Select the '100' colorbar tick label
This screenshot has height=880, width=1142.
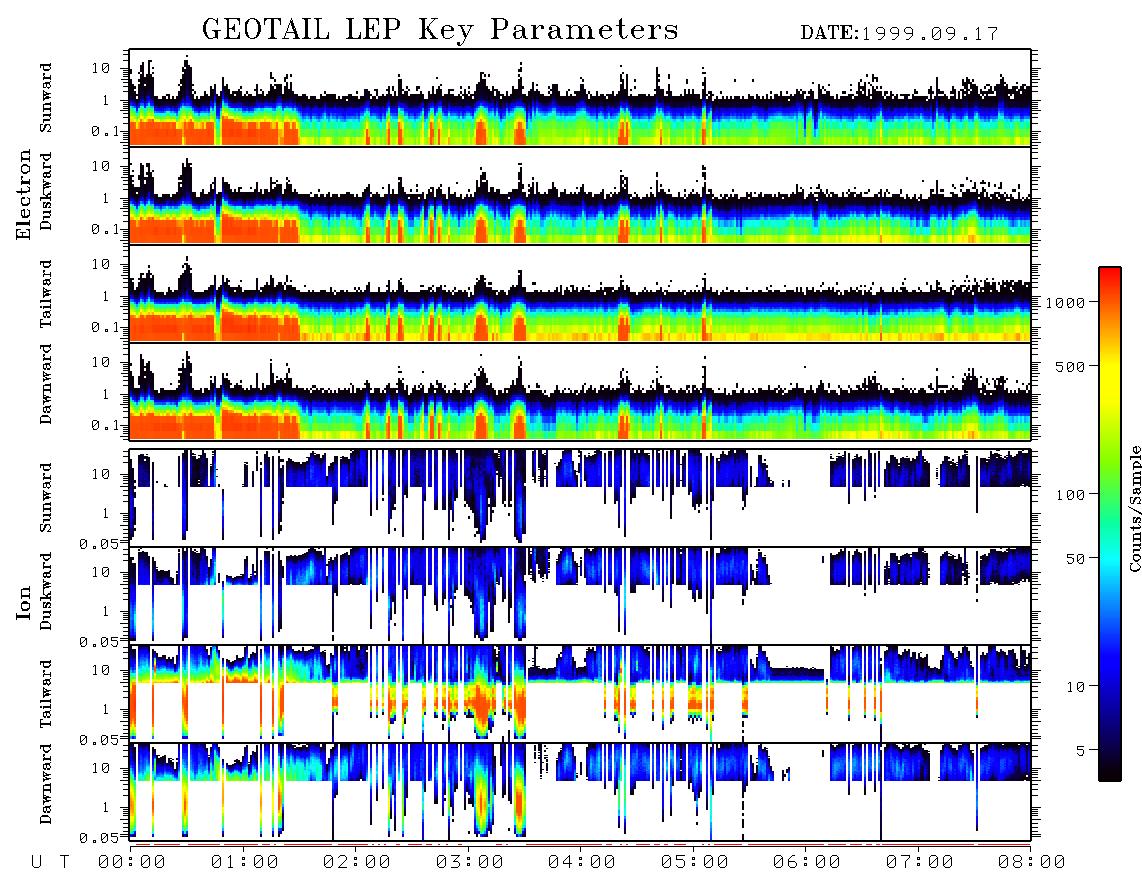(x=1070, y=495)
